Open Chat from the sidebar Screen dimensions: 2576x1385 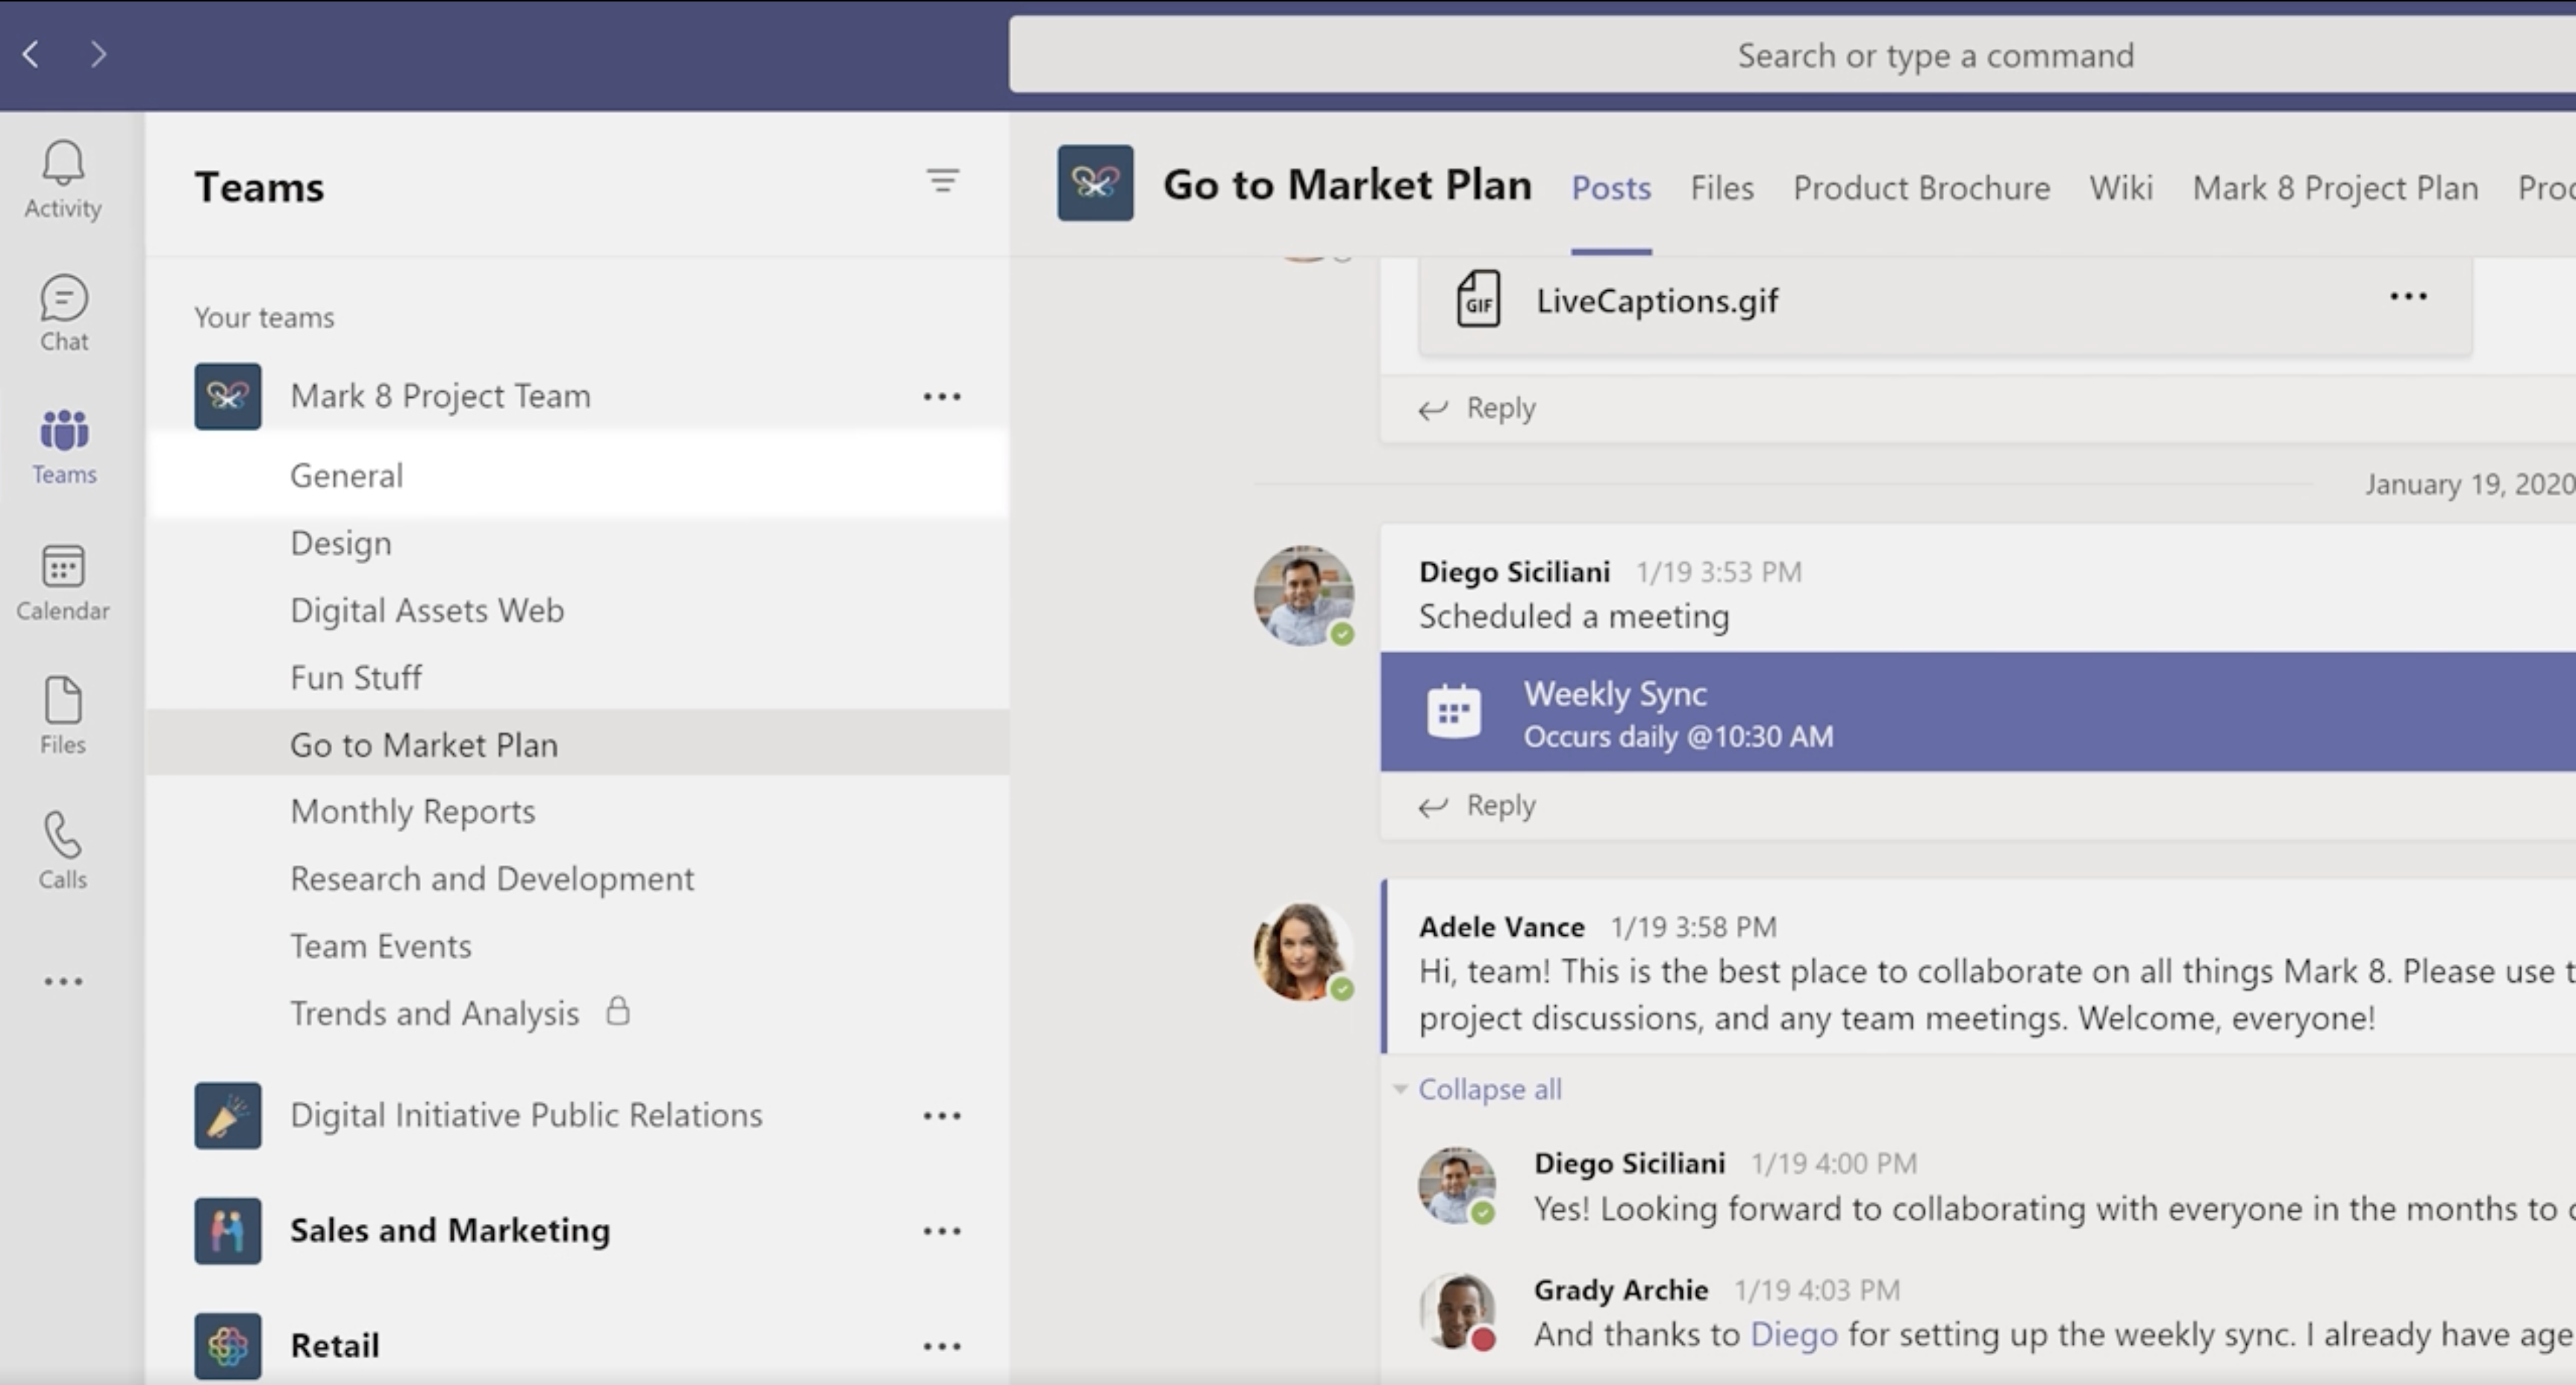(63, 313)
